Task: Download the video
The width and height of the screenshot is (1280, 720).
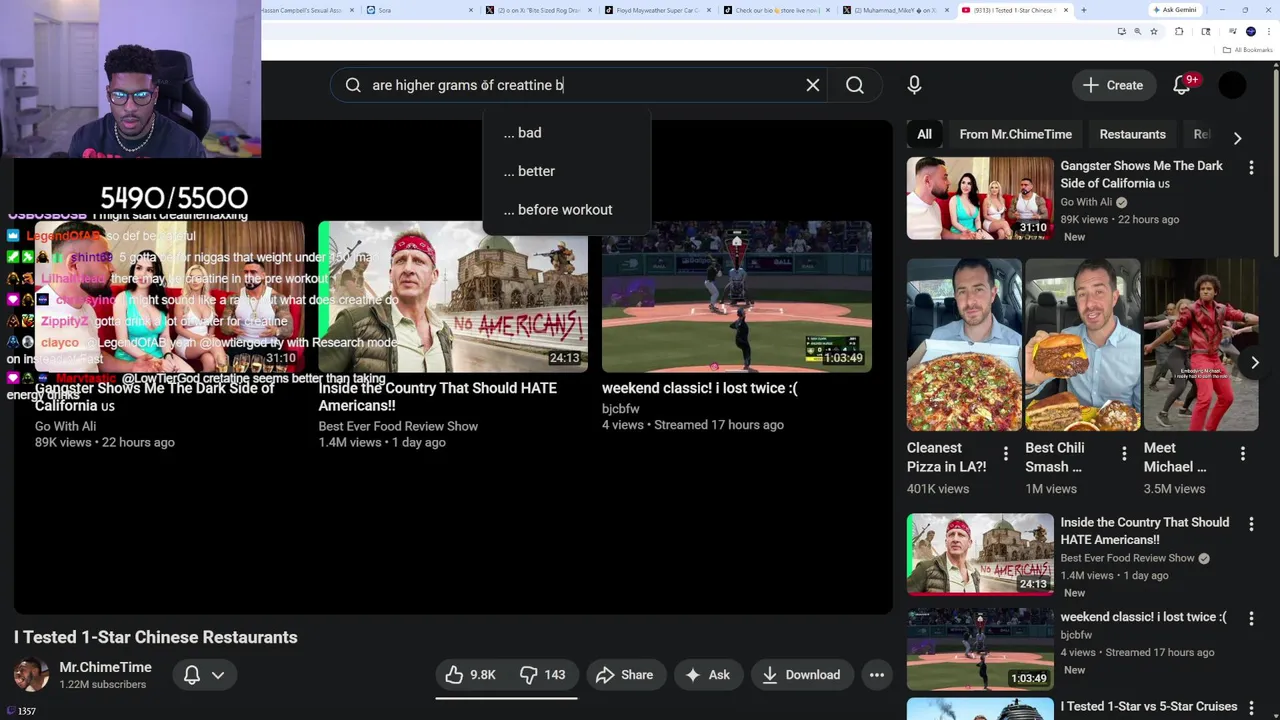Action: 801,675
